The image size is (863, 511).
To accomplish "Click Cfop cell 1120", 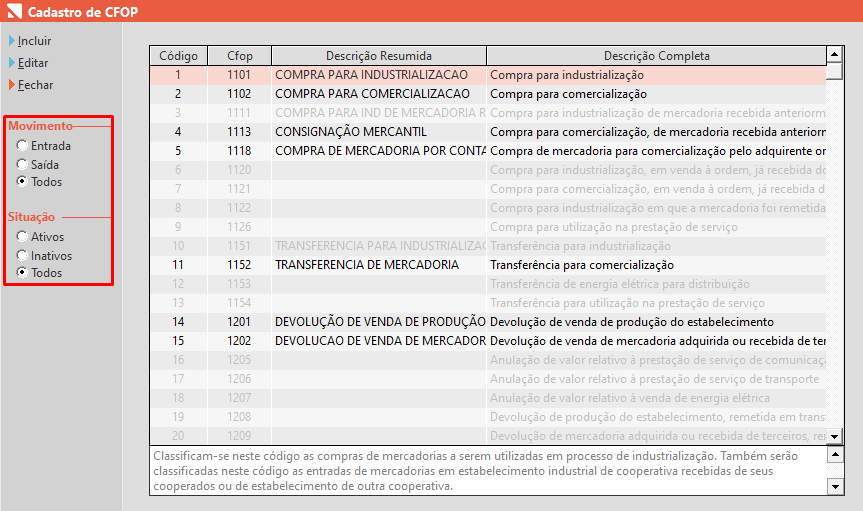I will click(x=239, y=170).
